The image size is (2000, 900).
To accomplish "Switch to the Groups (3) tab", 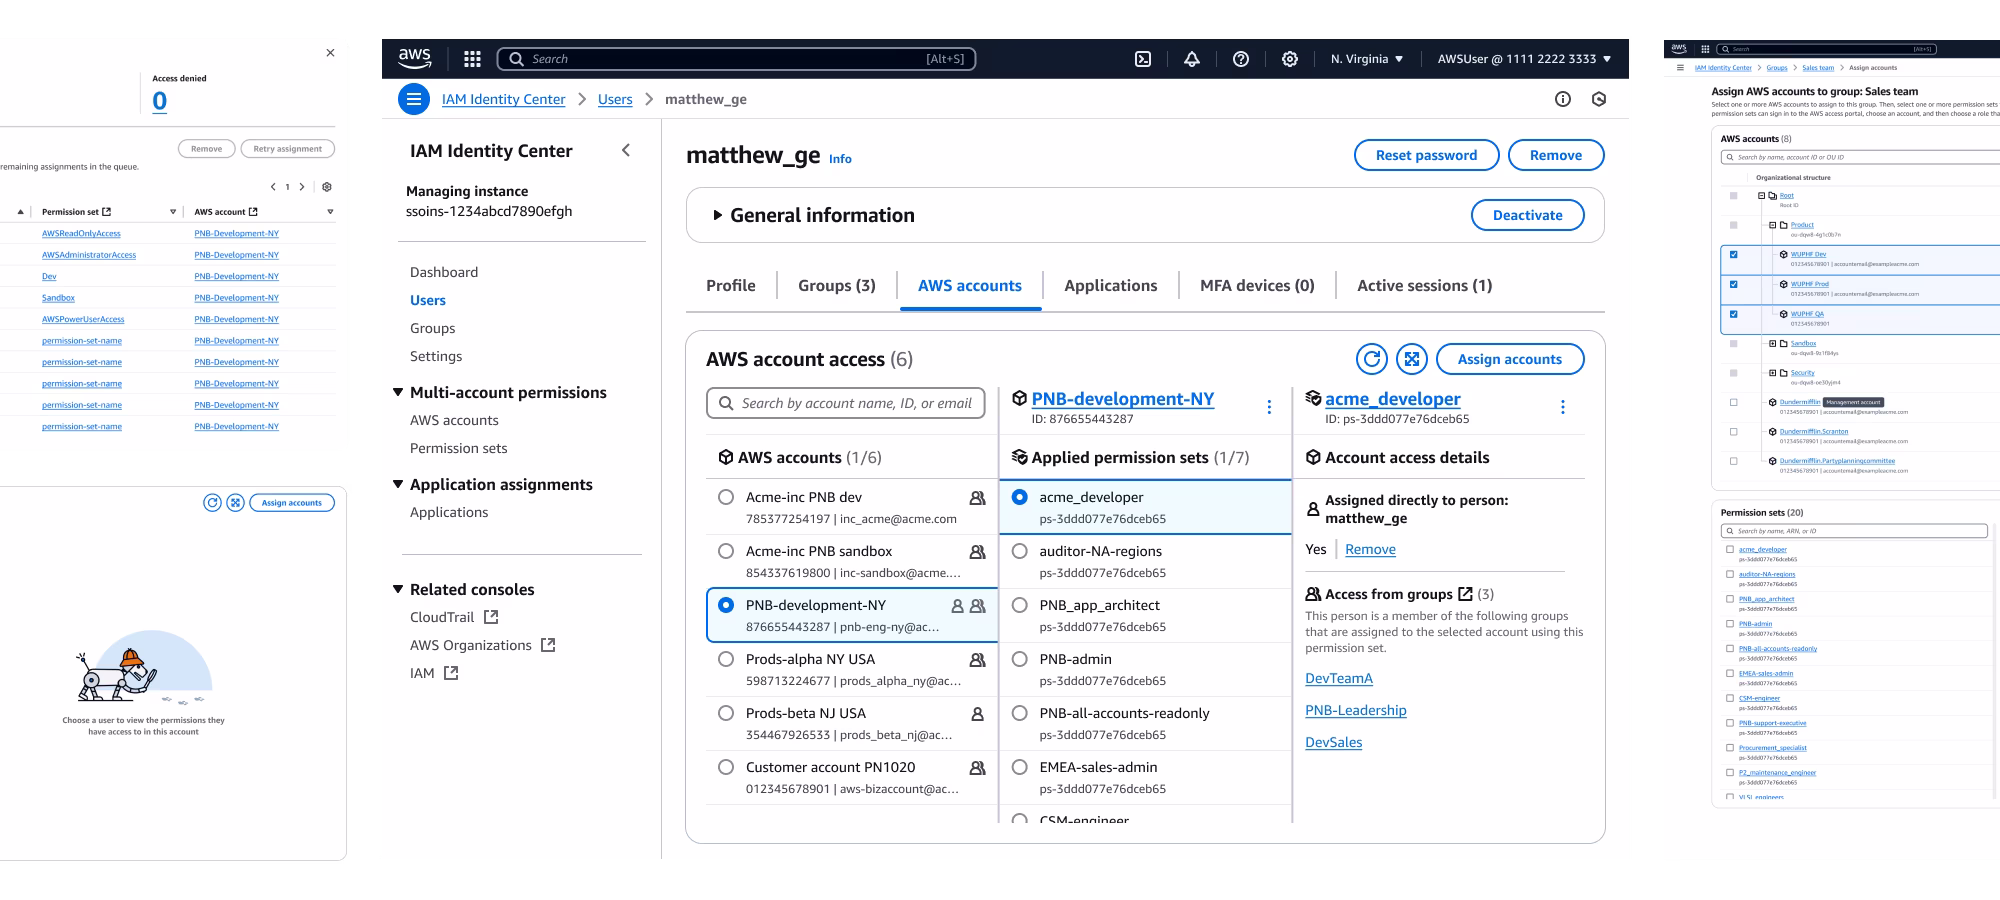I will [x=837, y=286].
